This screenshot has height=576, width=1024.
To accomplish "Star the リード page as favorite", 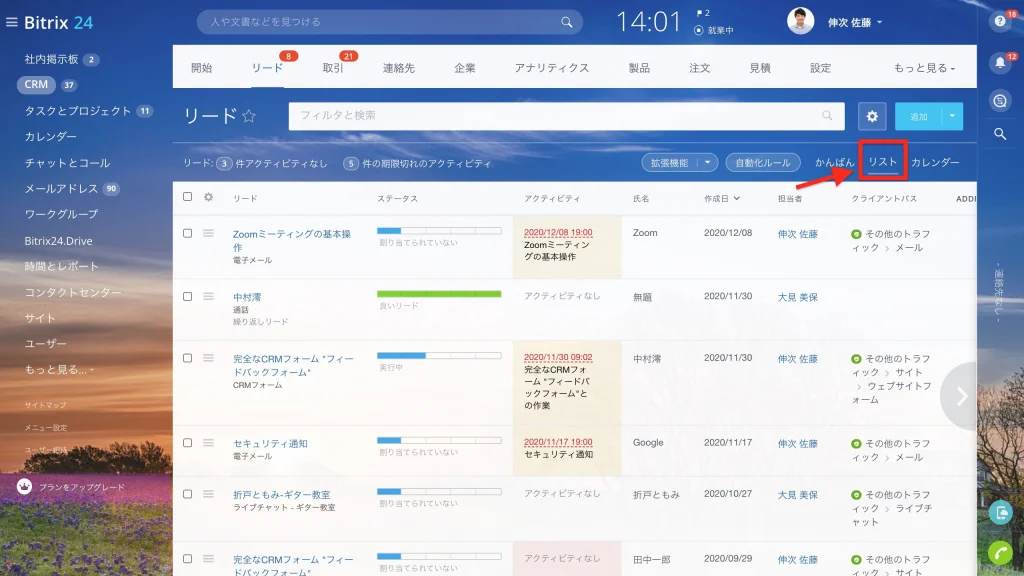I will (249, 116).
